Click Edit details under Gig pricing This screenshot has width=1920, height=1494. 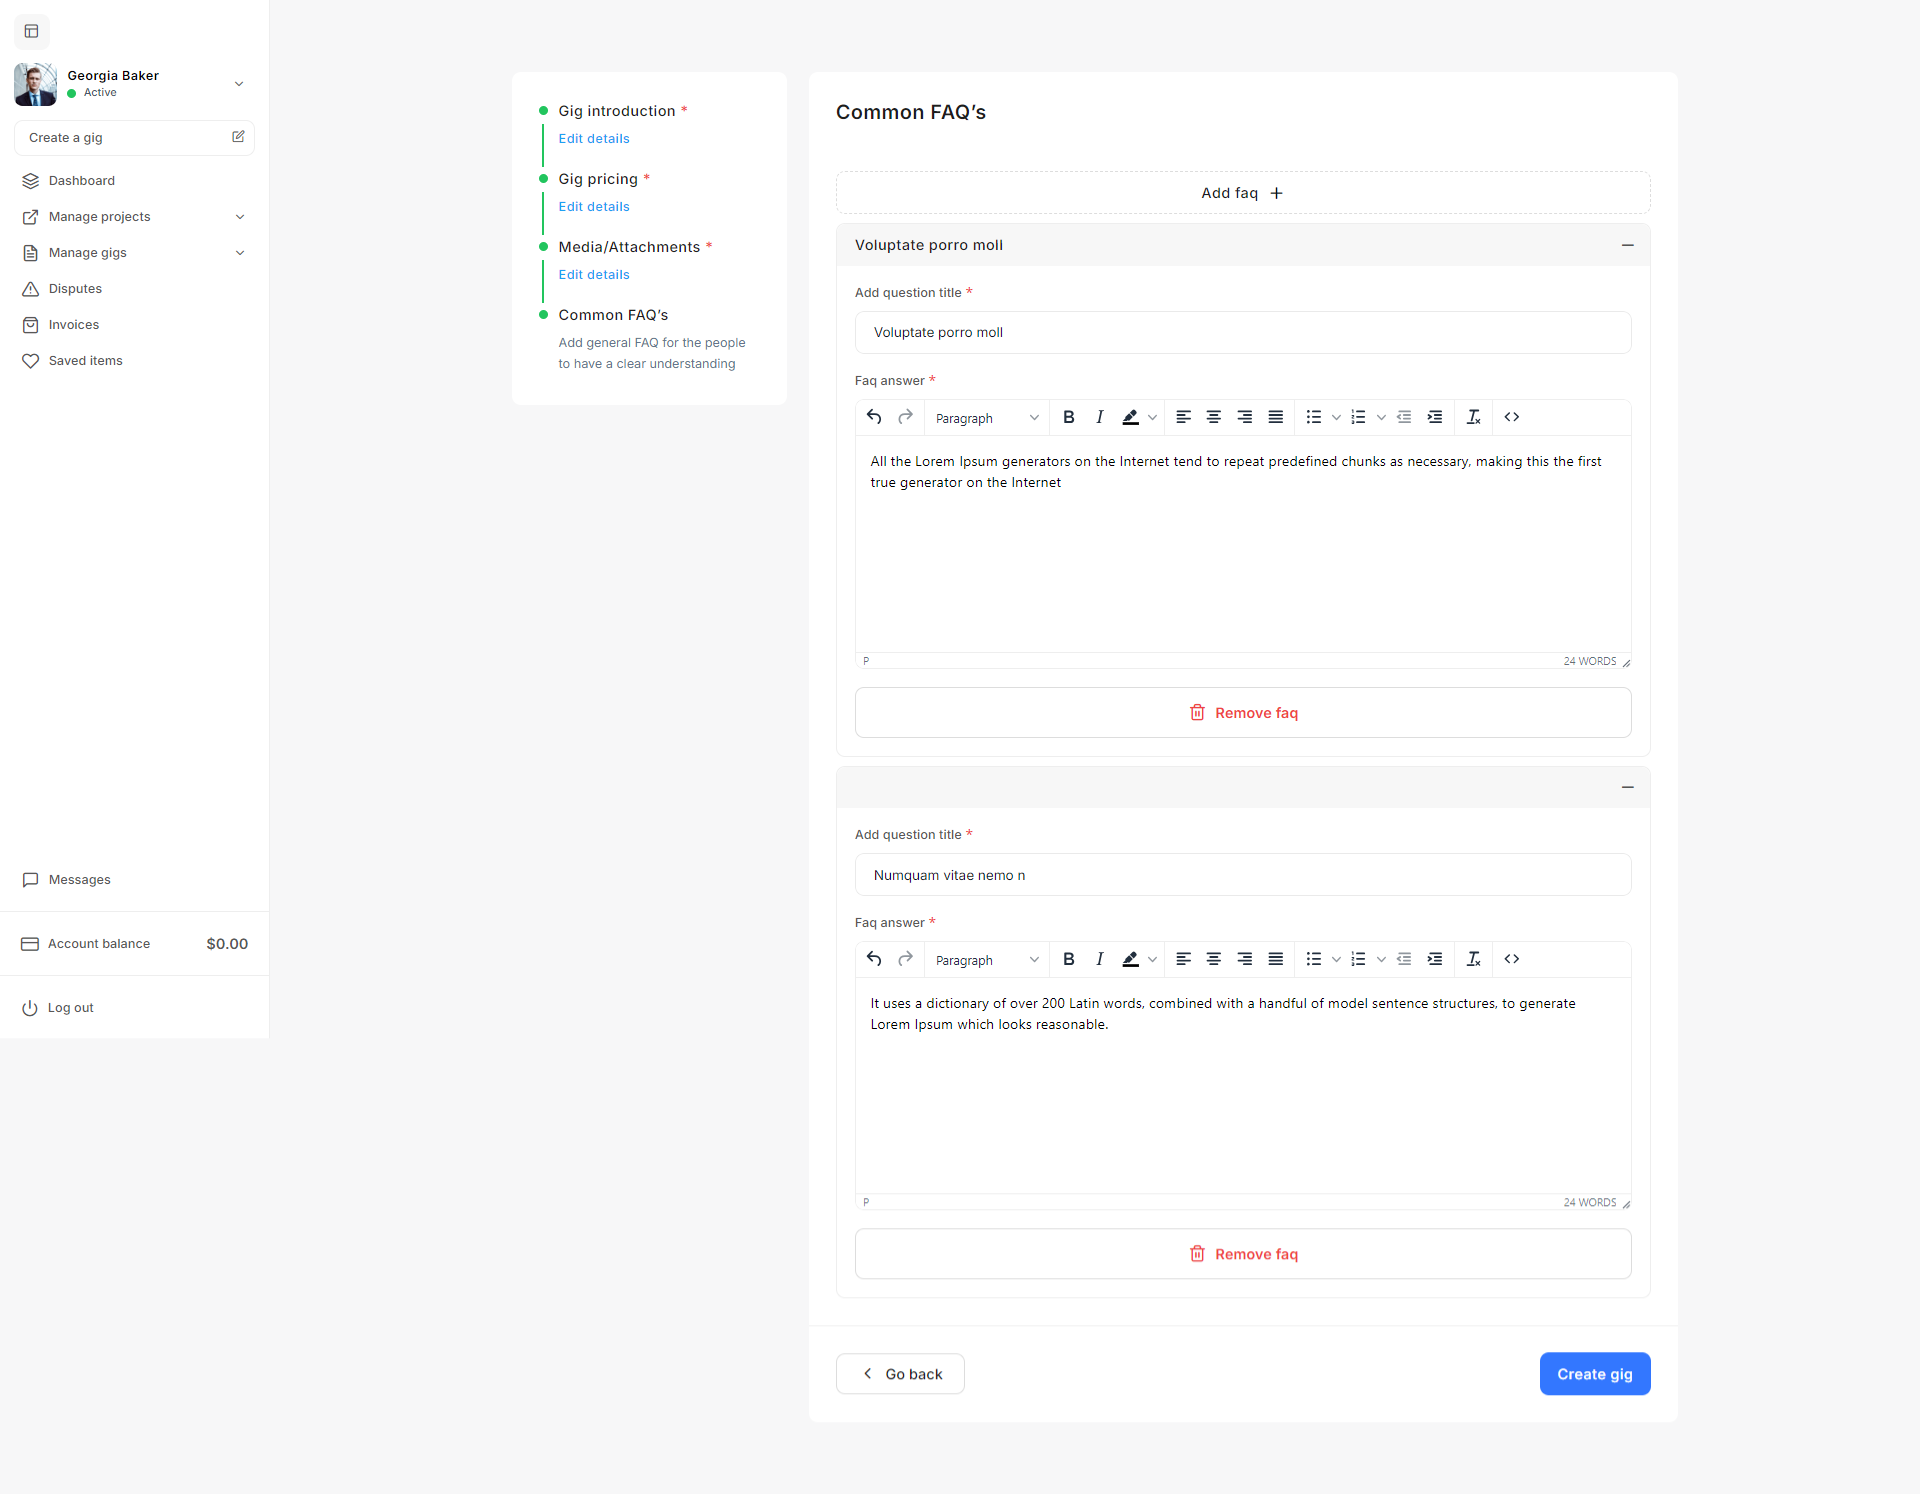coord(594,207)
